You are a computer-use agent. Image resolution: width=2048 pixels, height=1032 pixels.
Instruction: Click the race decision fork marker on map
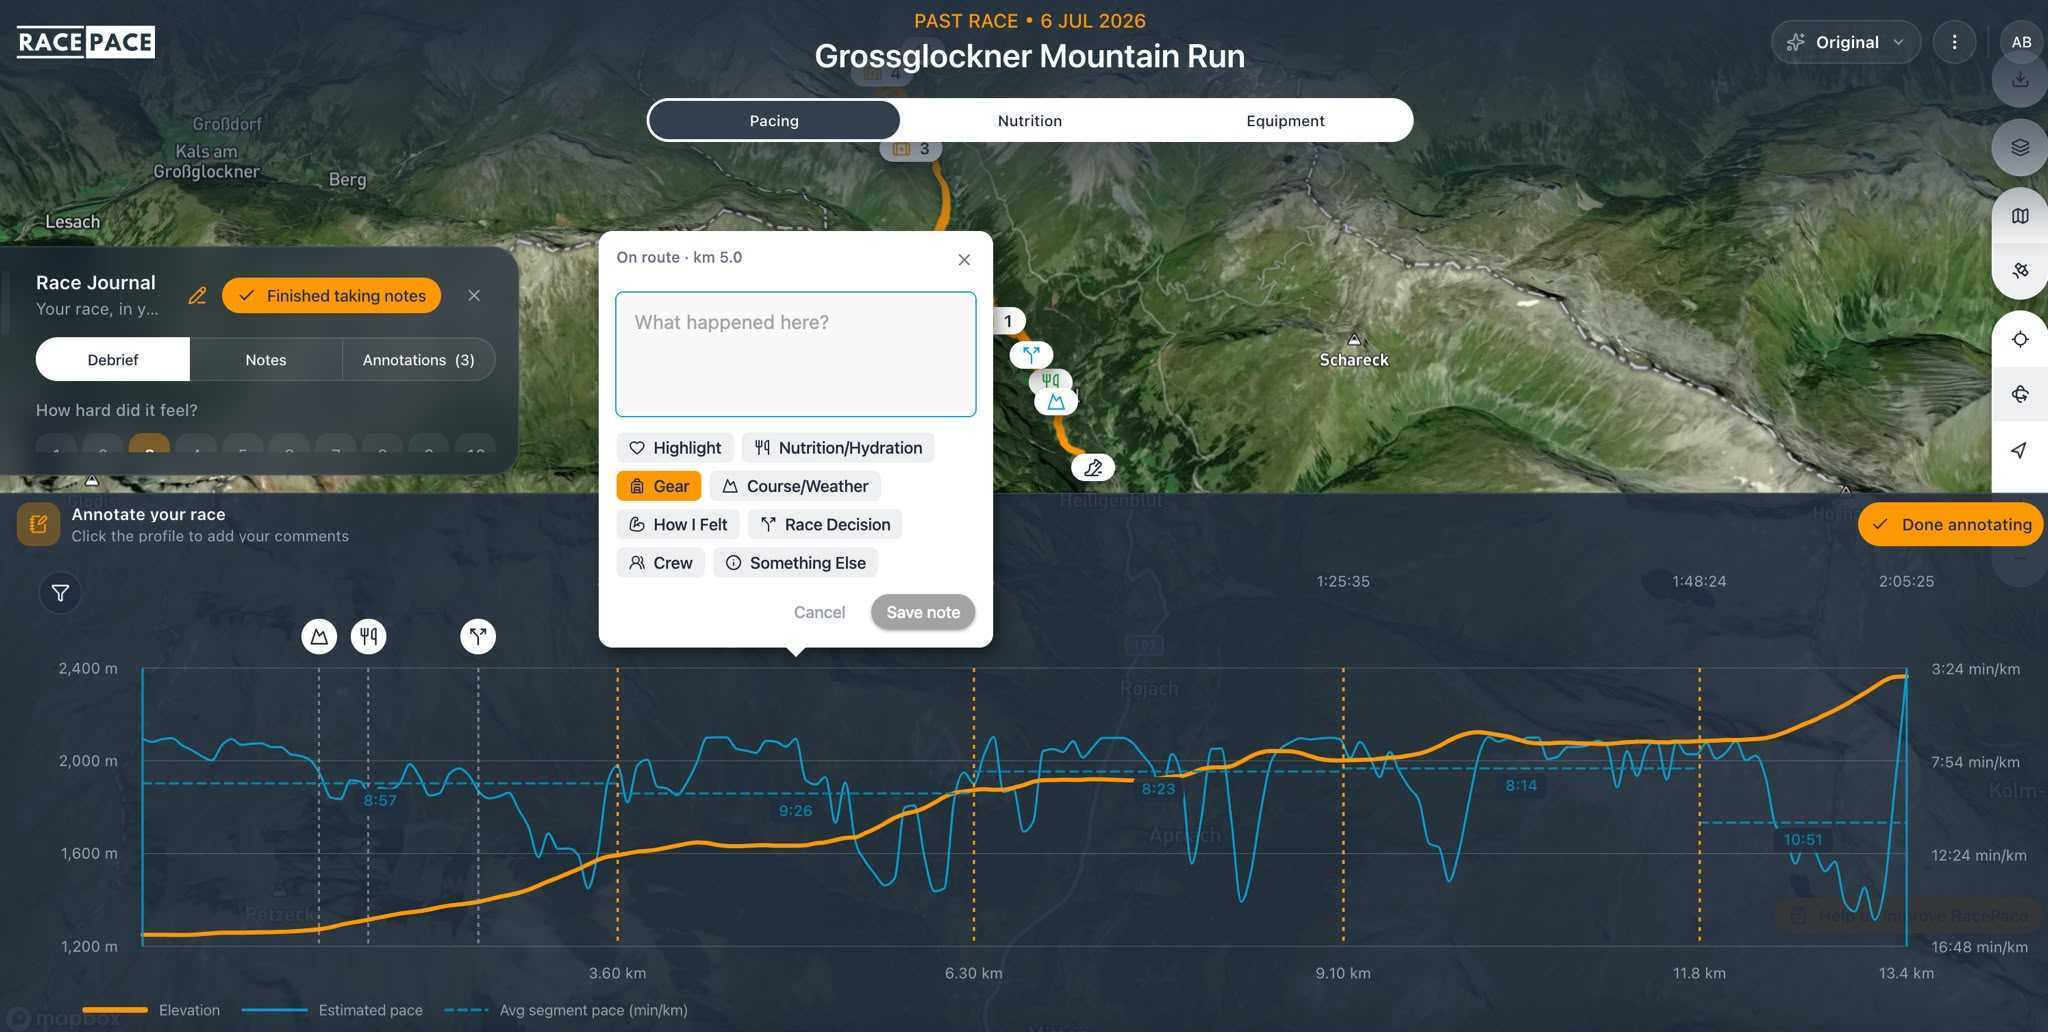[x=1031, y=354]
